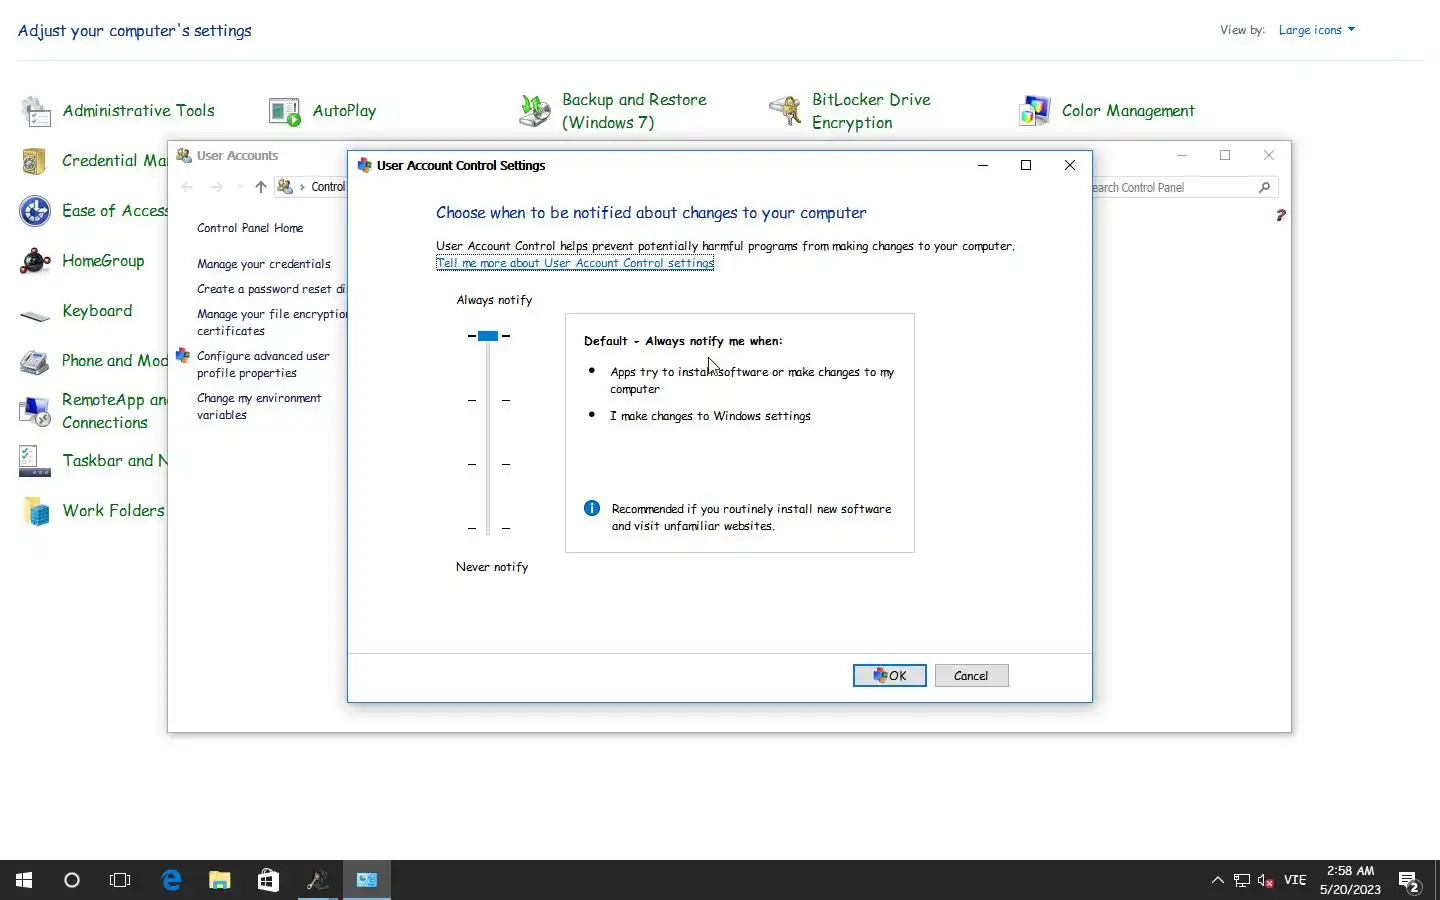Click the help question mark icon in User Accounts
Image resolution: width=1440 pixels, height=900 pixels.
tap(1280, 215)
